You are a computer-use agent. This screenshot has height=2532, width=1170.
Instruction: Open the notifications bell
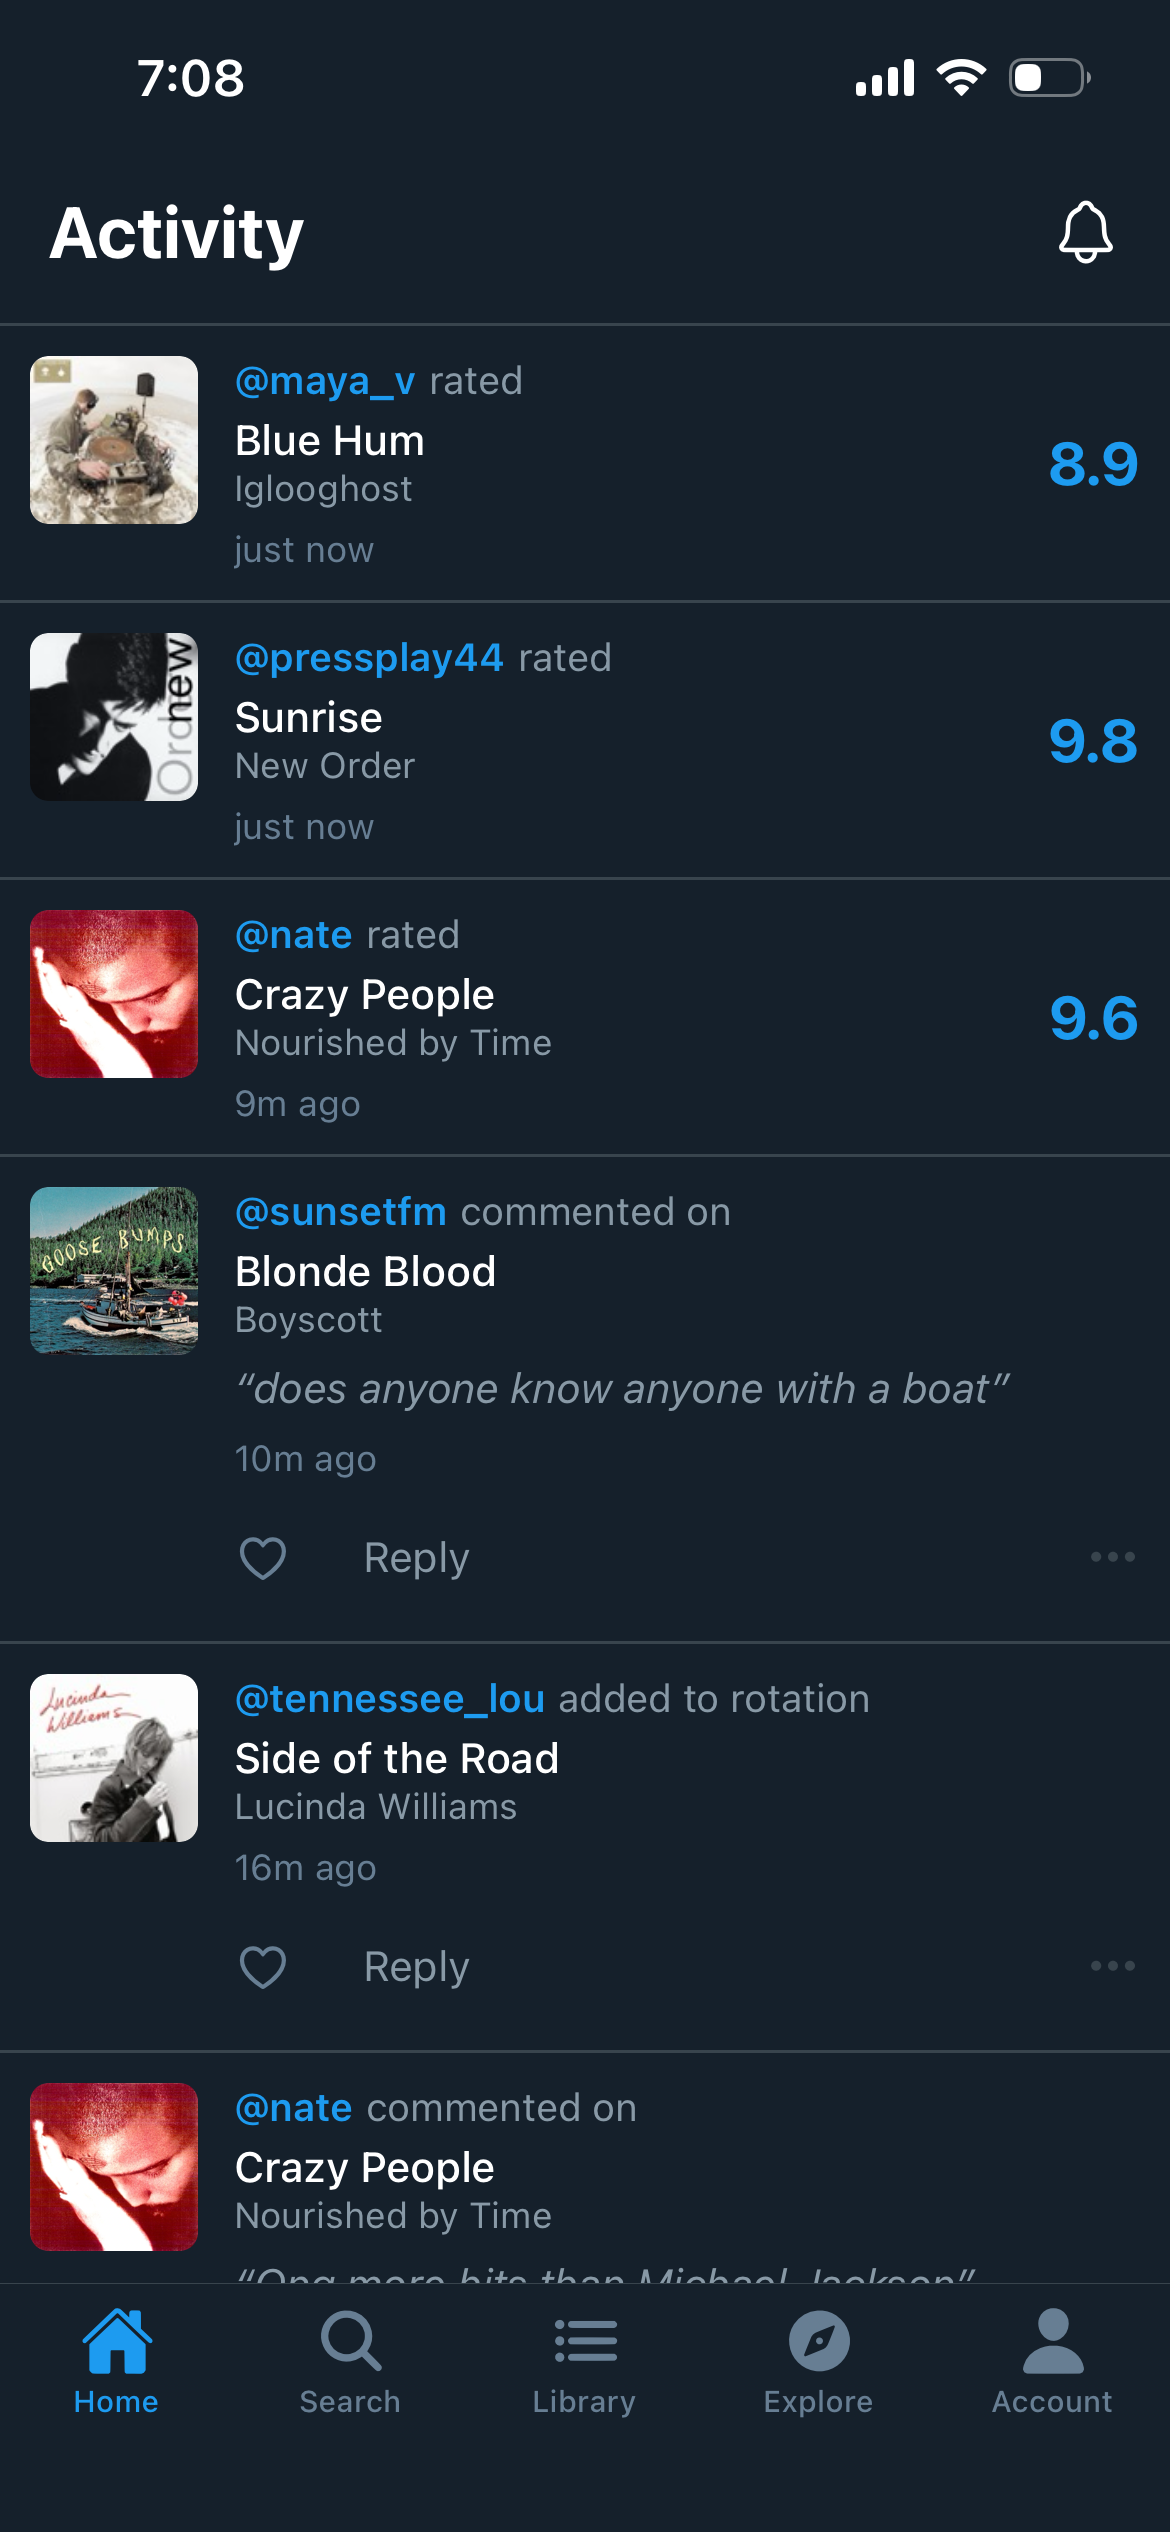(x=1085, y=234)
